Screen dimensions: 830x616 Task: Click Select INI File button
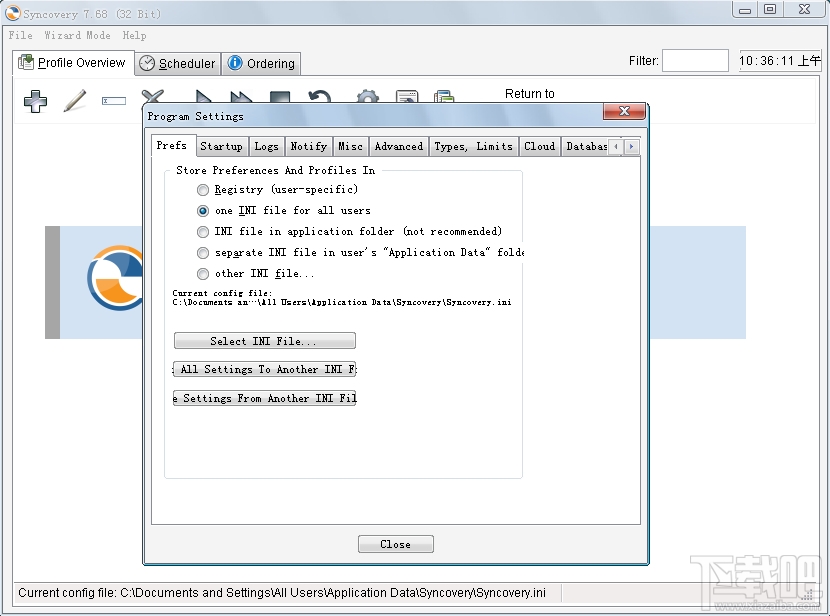pos(265,341)
